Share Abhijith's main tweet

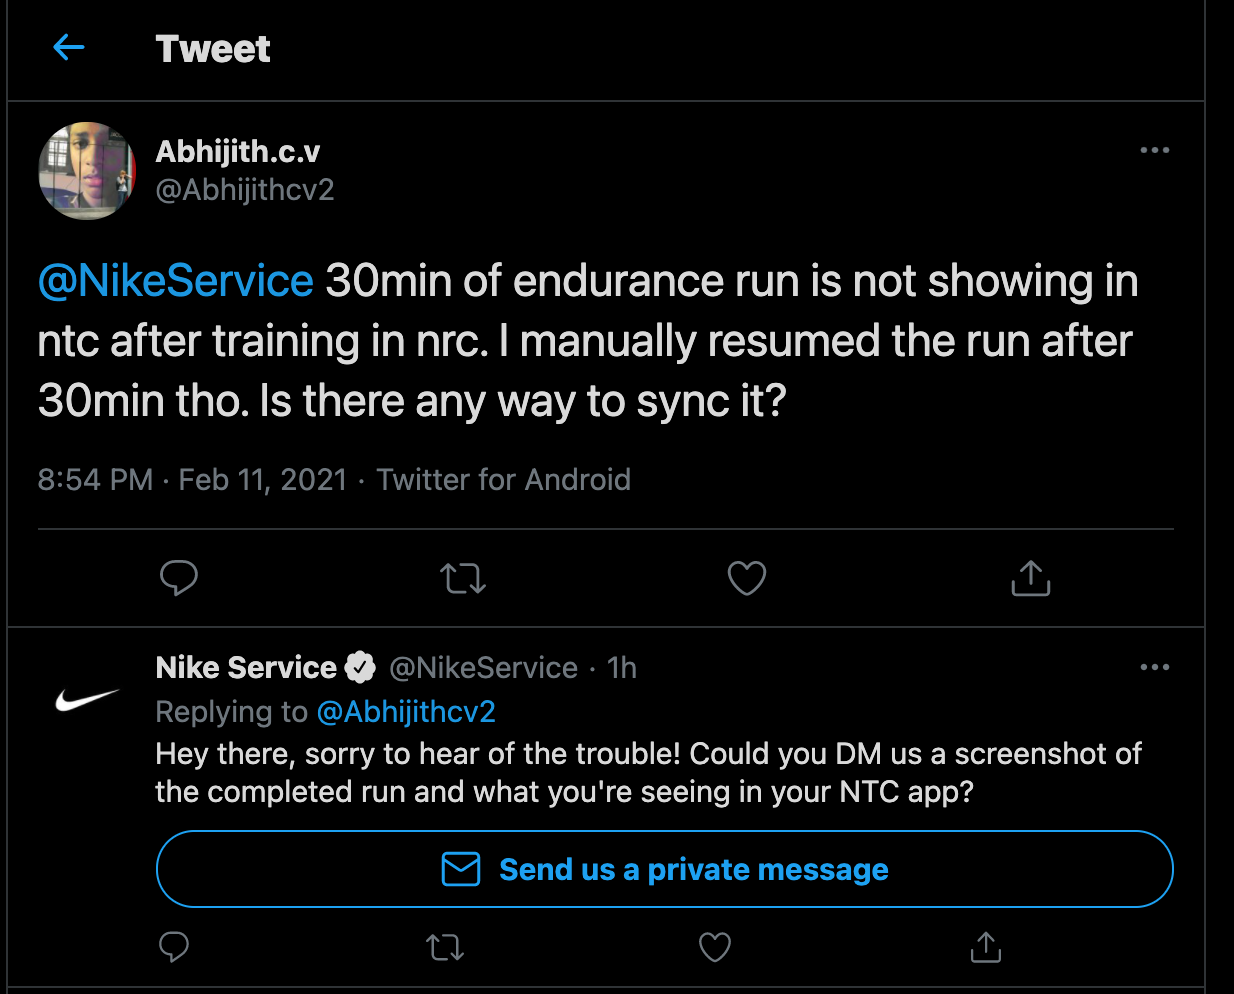(1030, 578)
